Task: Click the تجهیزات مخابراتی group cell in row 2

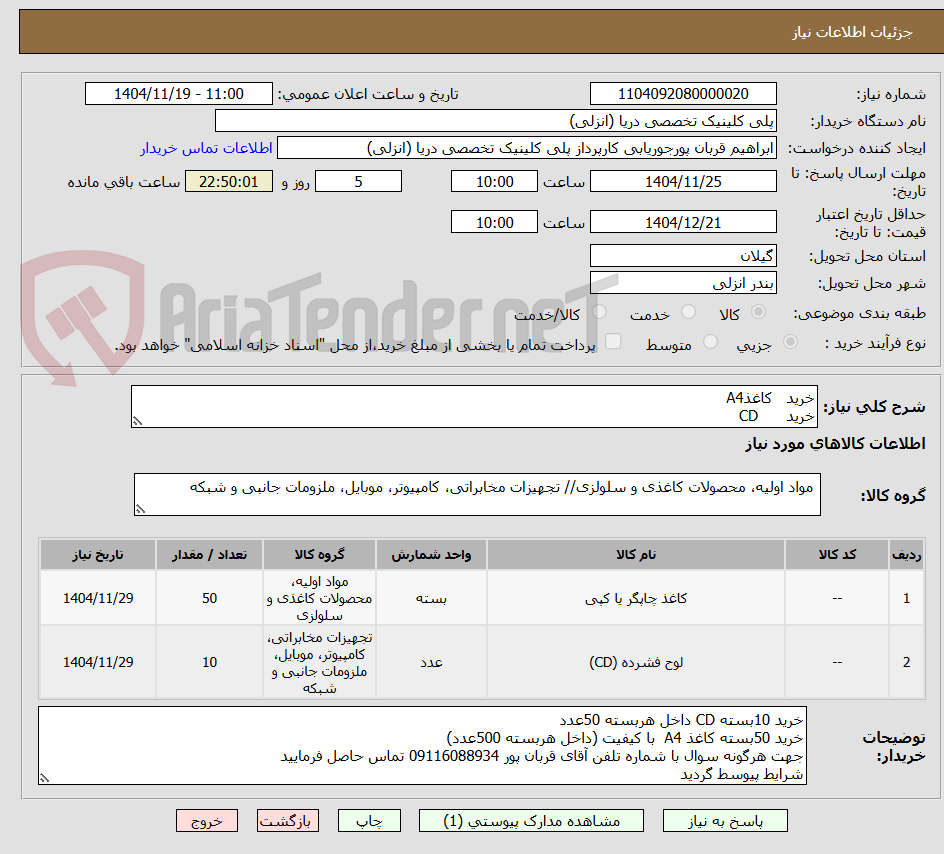Action: [x=319, y=662]
